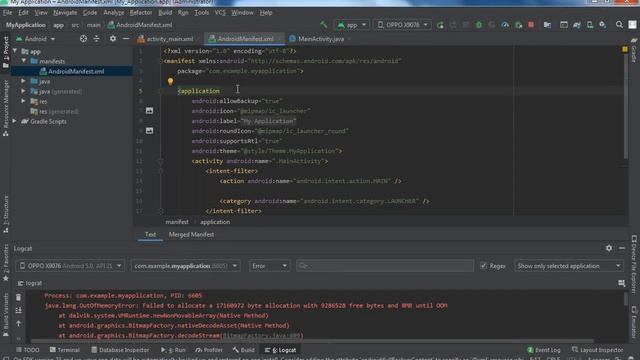Toggle the Regex checkbox in Logcat
The image size is (640, 360).
484,266
